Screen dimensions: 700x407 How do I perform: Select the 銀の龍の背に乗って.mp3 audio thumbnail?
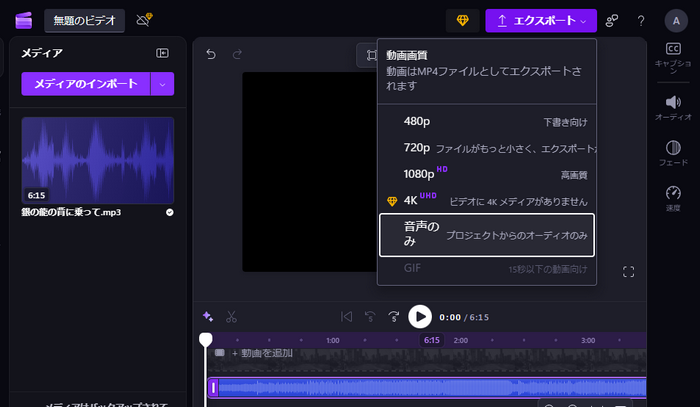pos(98,160)
